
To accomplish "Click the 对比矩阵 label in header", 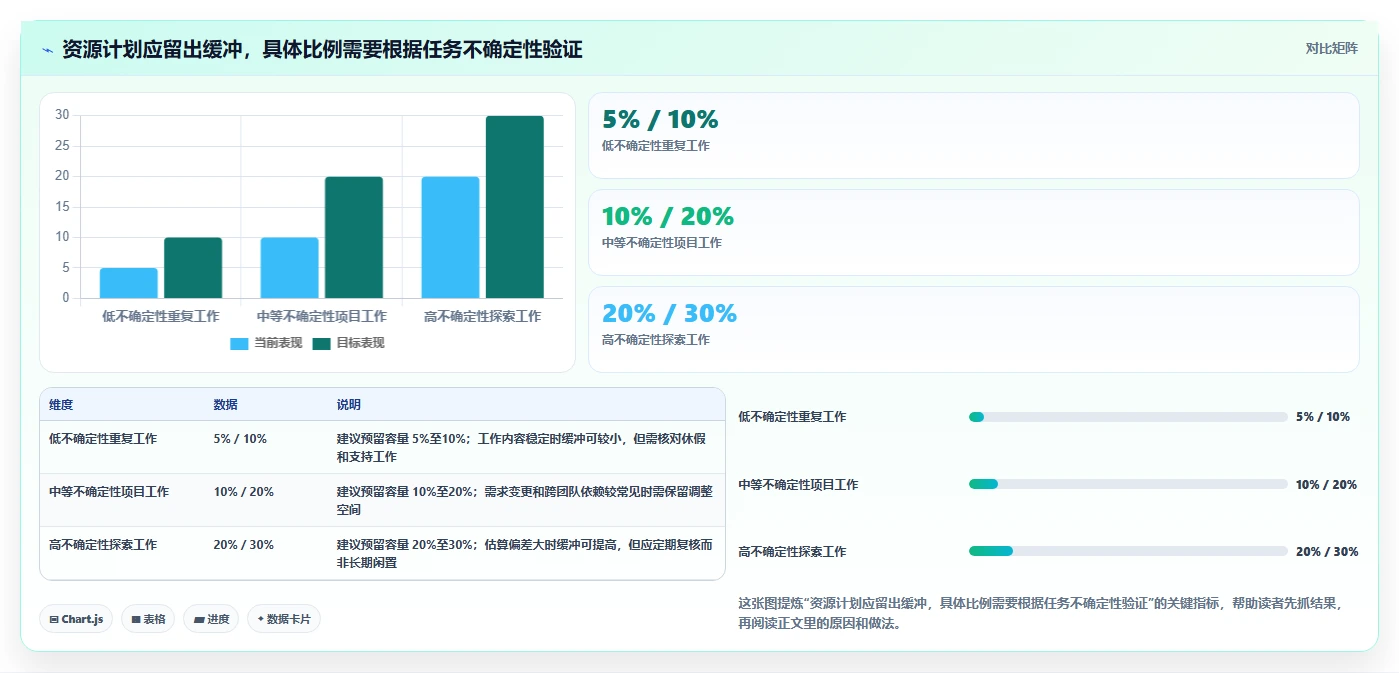I will [1331, 48].
